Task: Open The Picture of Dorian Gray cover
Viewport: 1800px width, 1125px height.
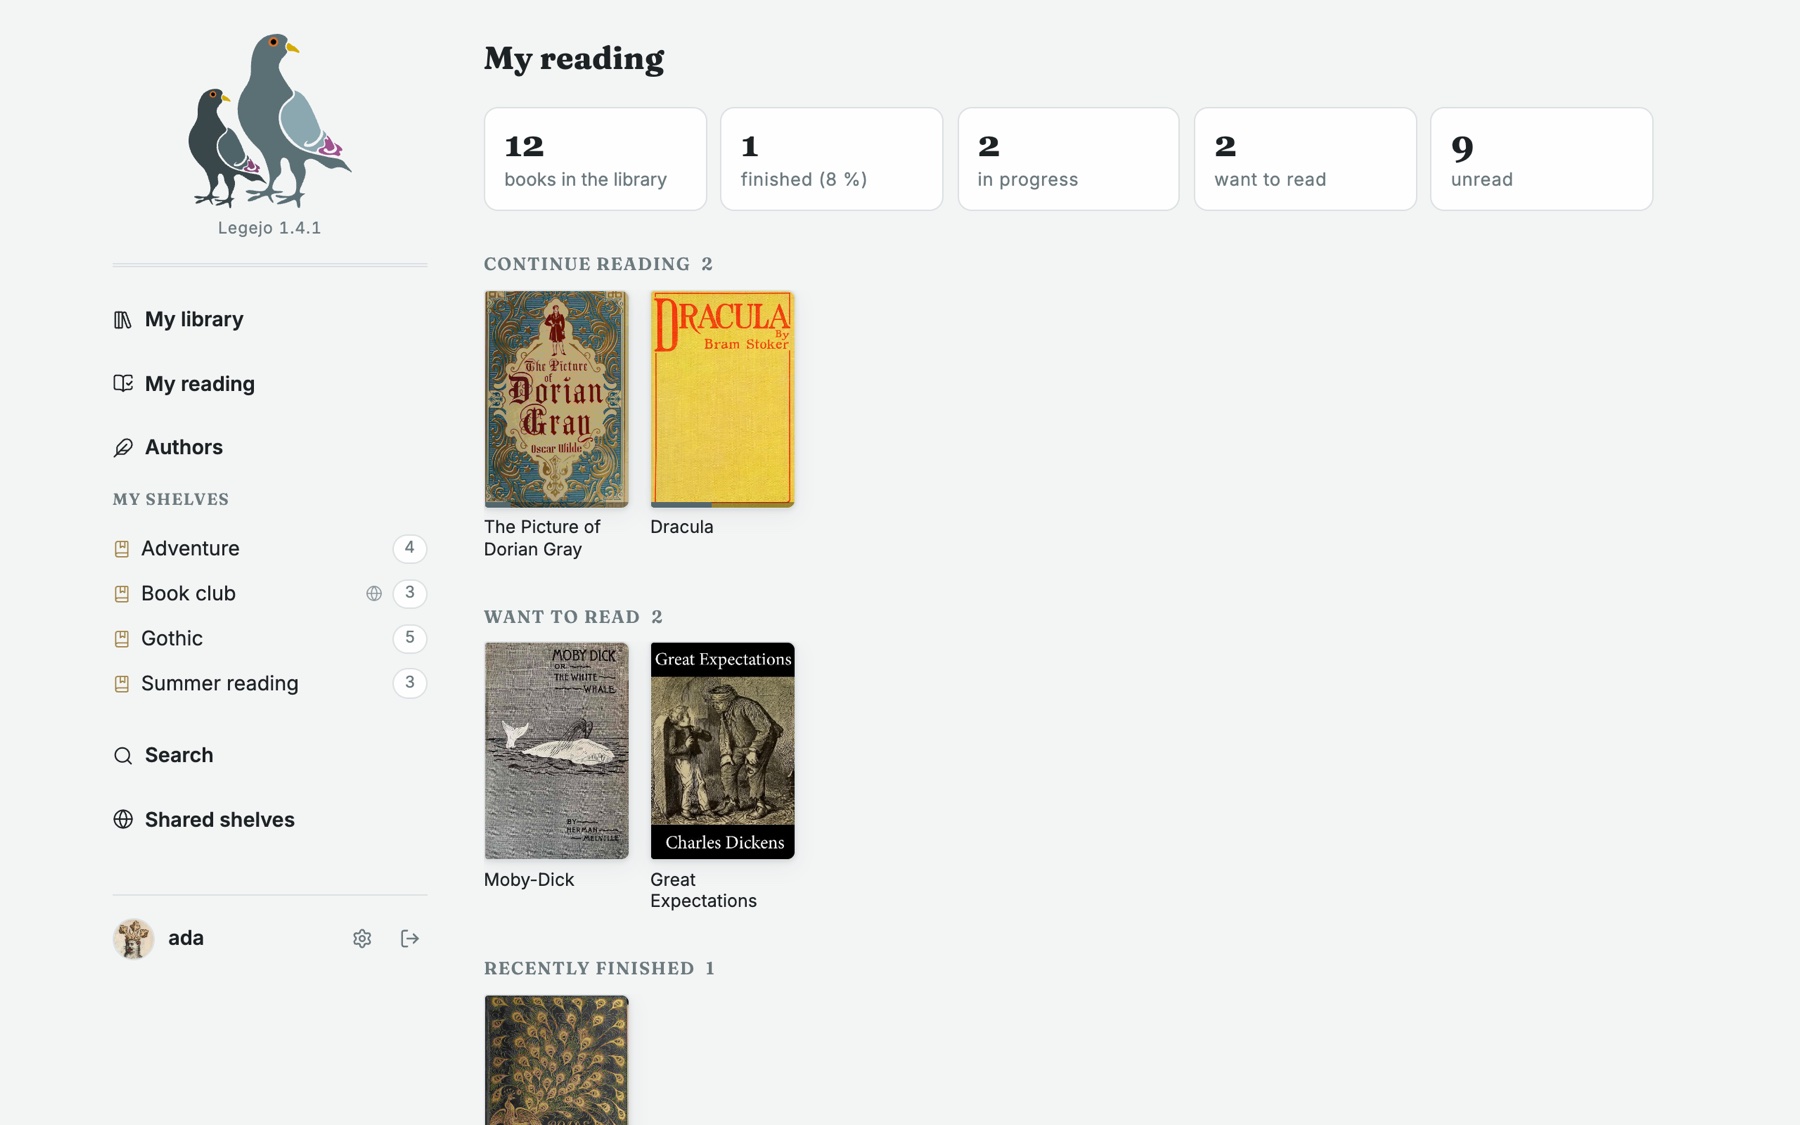Action: pyautogui.click(x=556, y=399)
